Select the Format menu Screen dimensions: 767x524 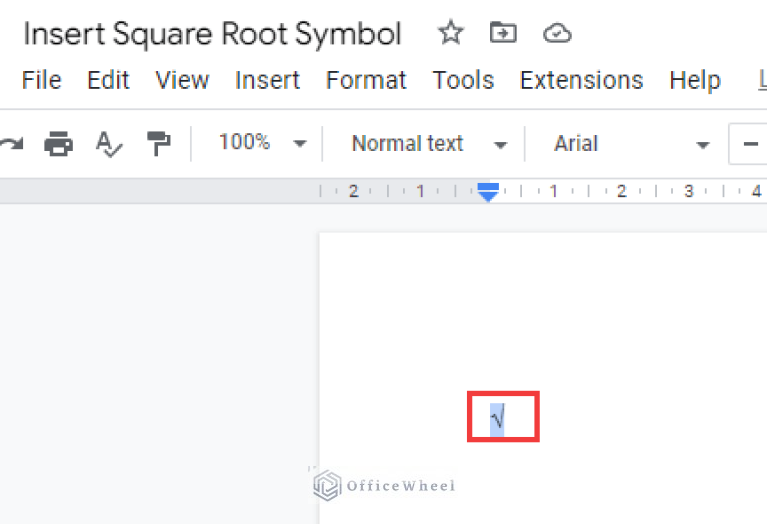pyautogui.click(x=366, y=80)
